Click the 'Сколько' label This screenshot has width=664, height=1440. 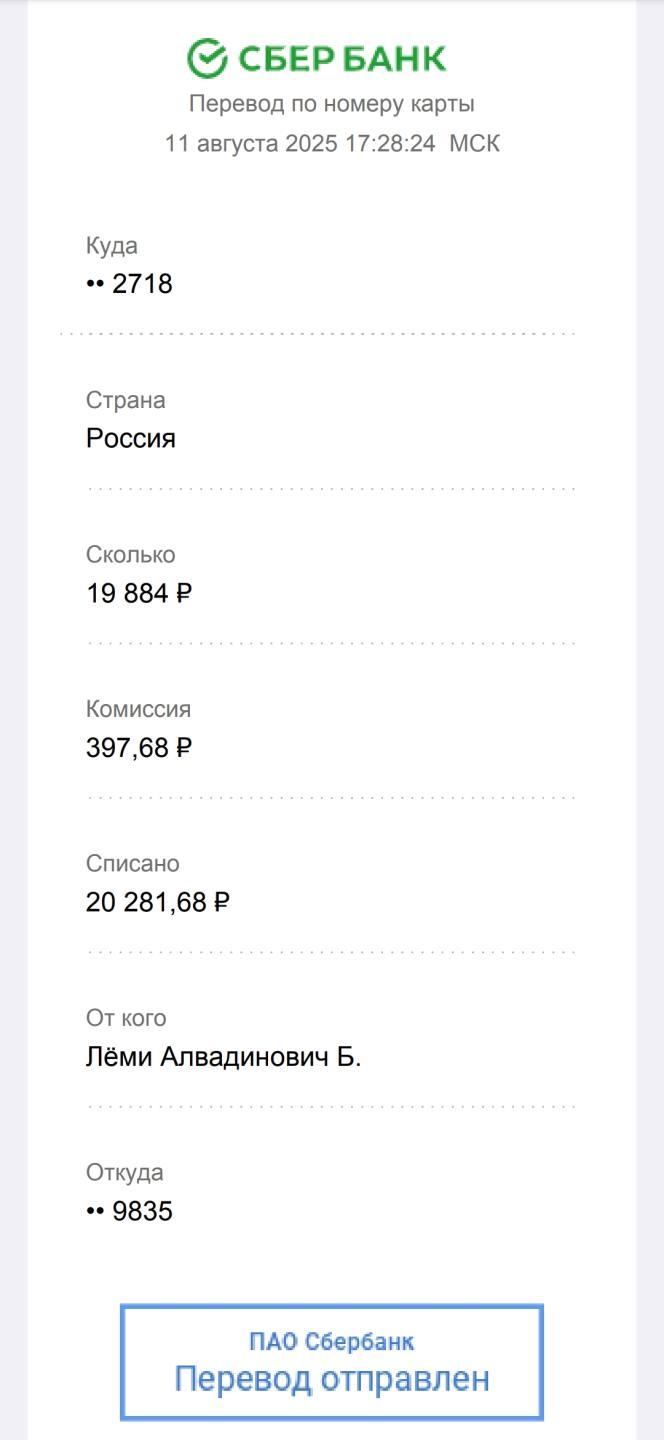[x=130, y=555]
